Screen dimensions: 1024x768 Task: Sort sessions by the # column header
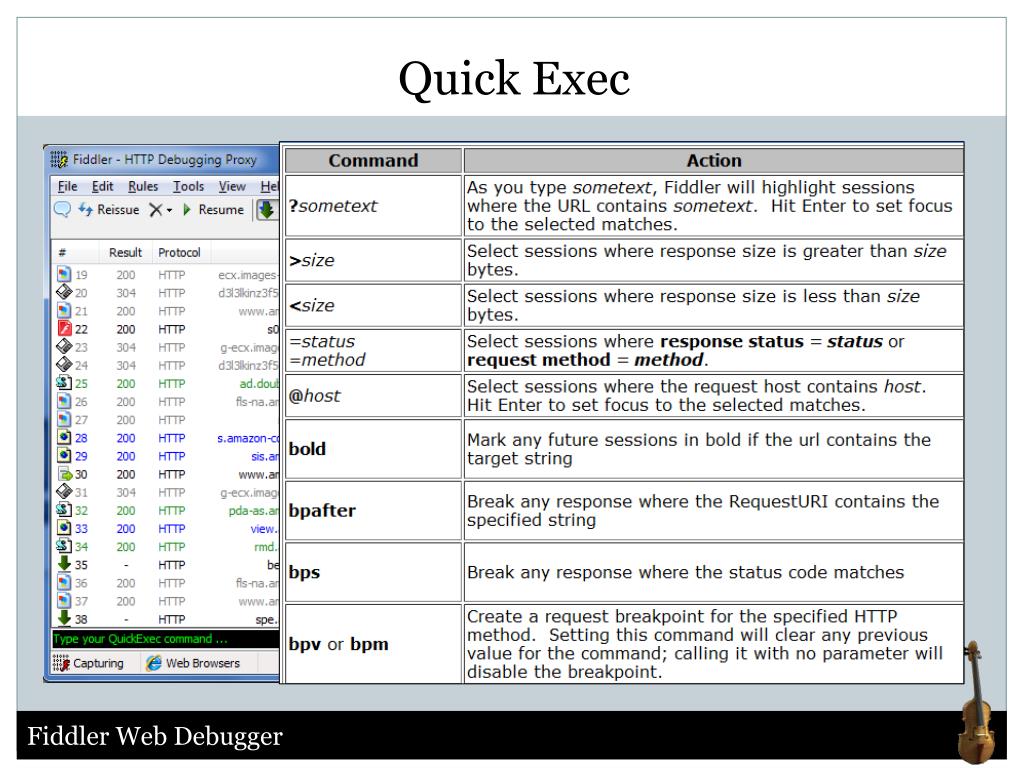(x=62, y=253)
